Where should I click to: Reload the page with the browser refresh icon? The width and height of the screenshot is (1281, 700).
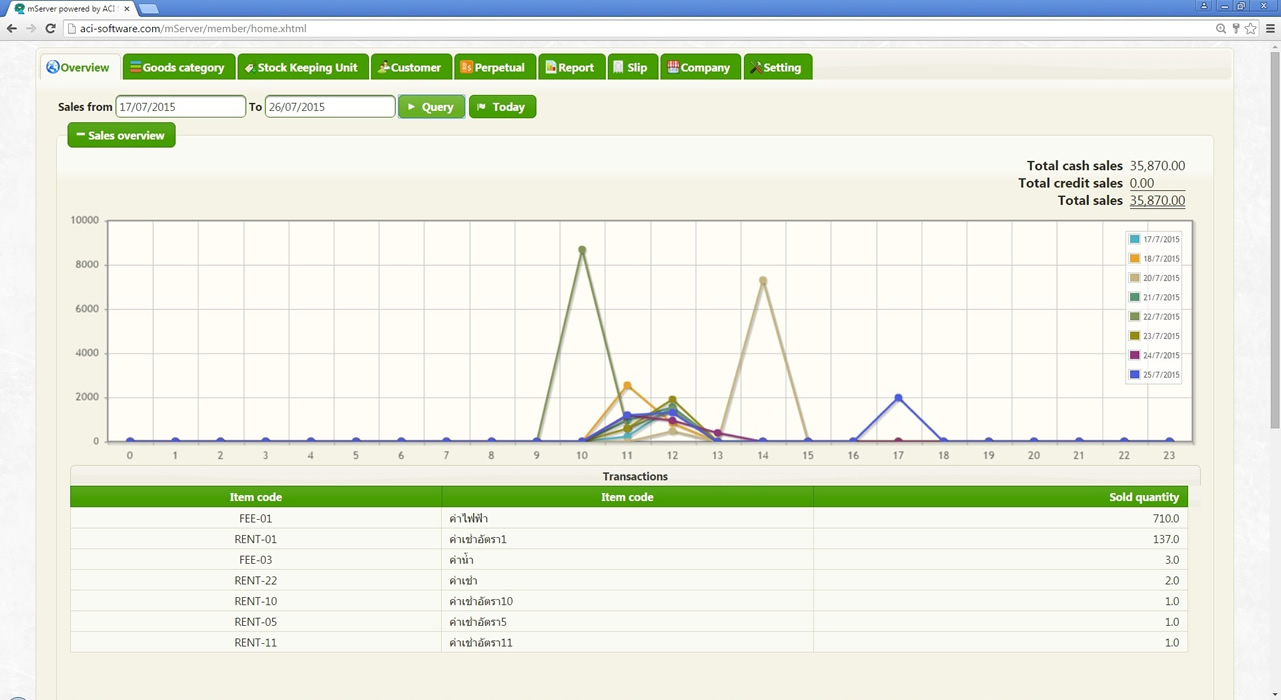pos(51,28)
